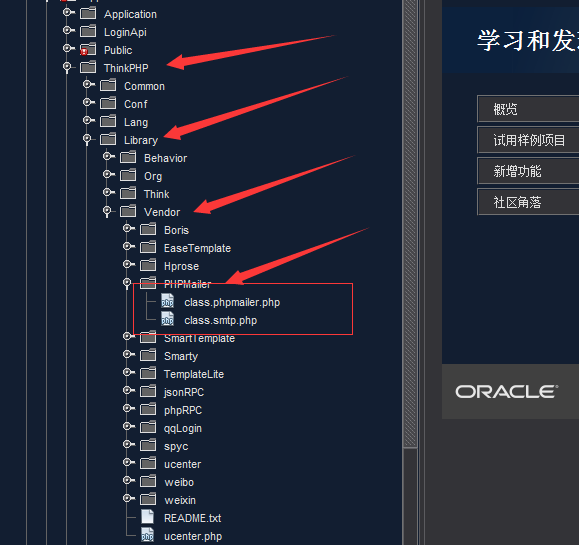Click the Smarty folder icon

tap(148, 355)
